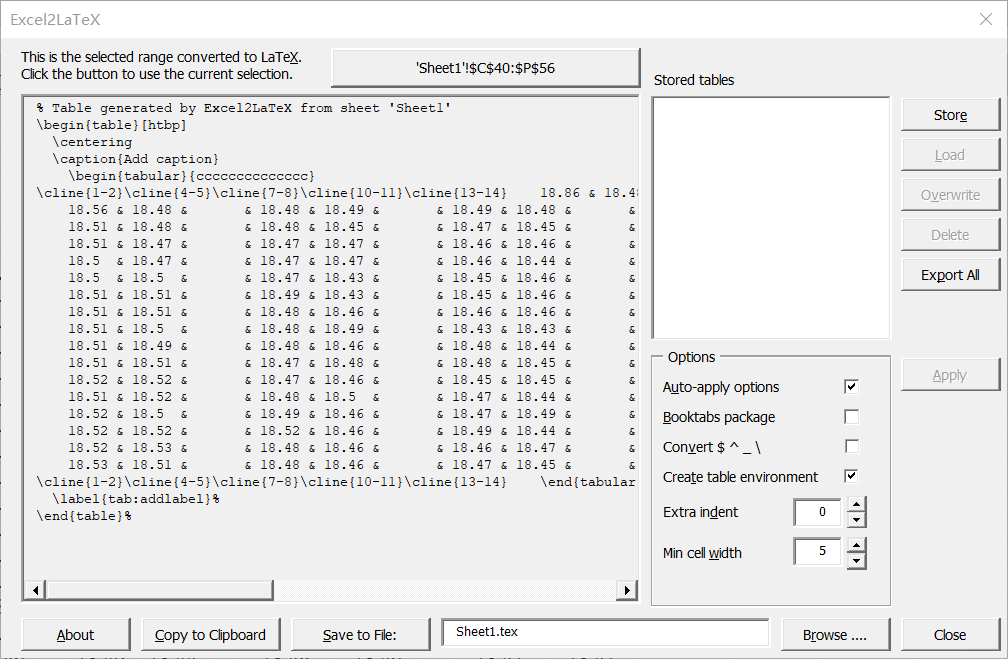This screenshot has height=659, width=1008.
Task: Export All stored tables
Action: pyautogui.click(x=950, y=275)
